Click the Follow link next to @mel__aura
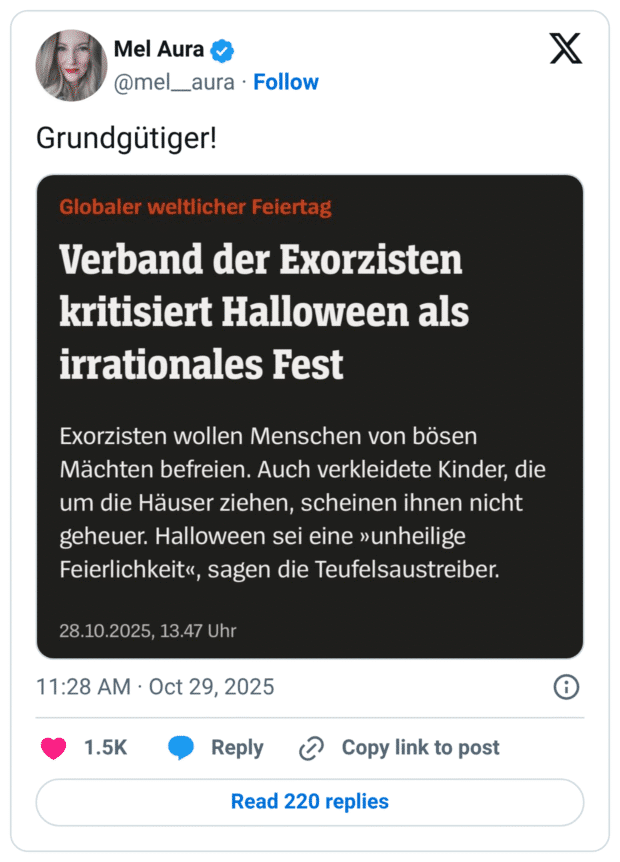620x862 pixels. (286, 82)
